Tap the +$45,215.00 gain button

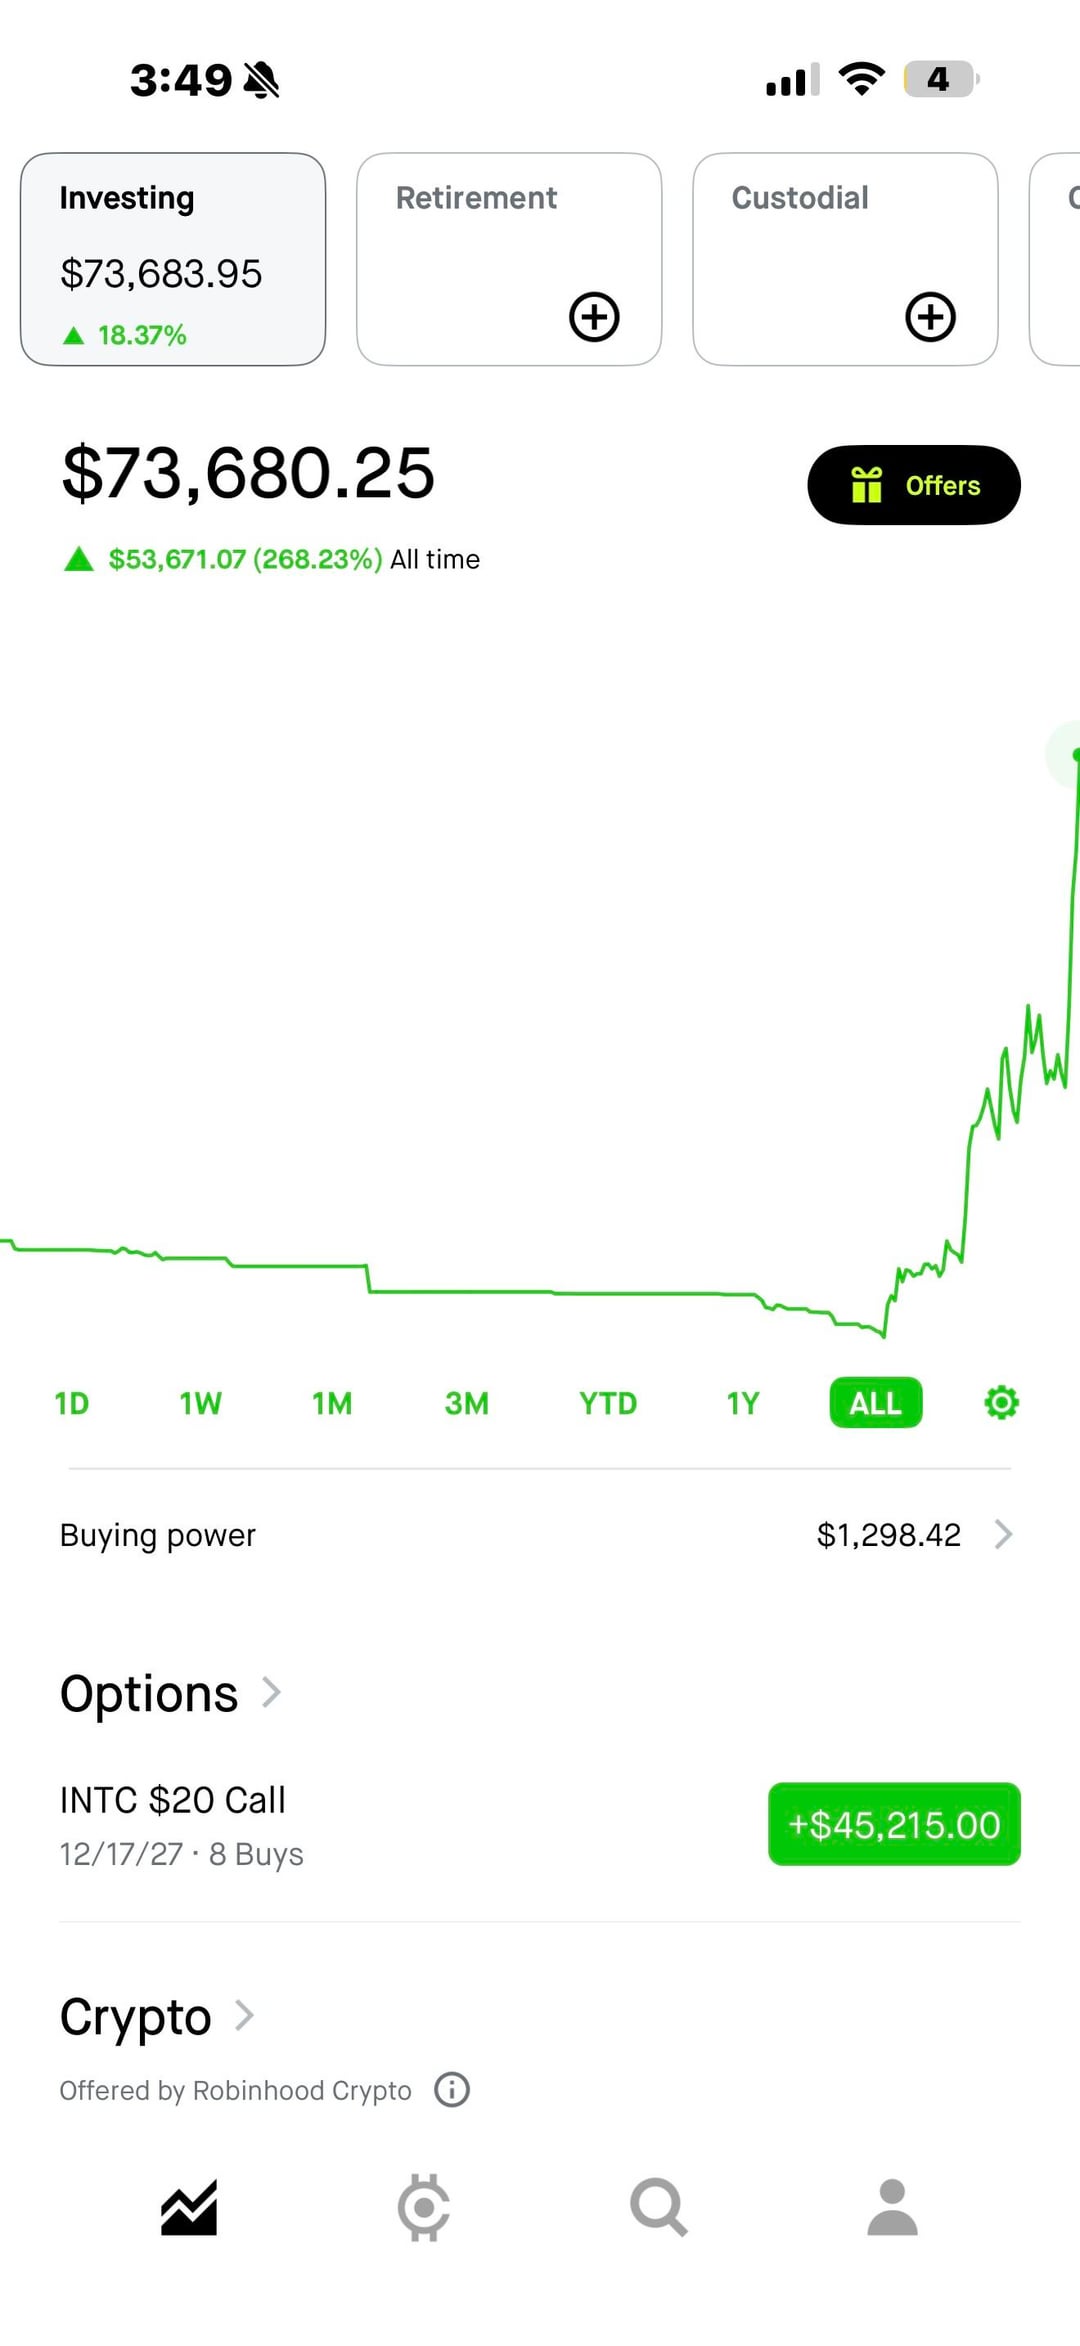(x=893, y=1824)
